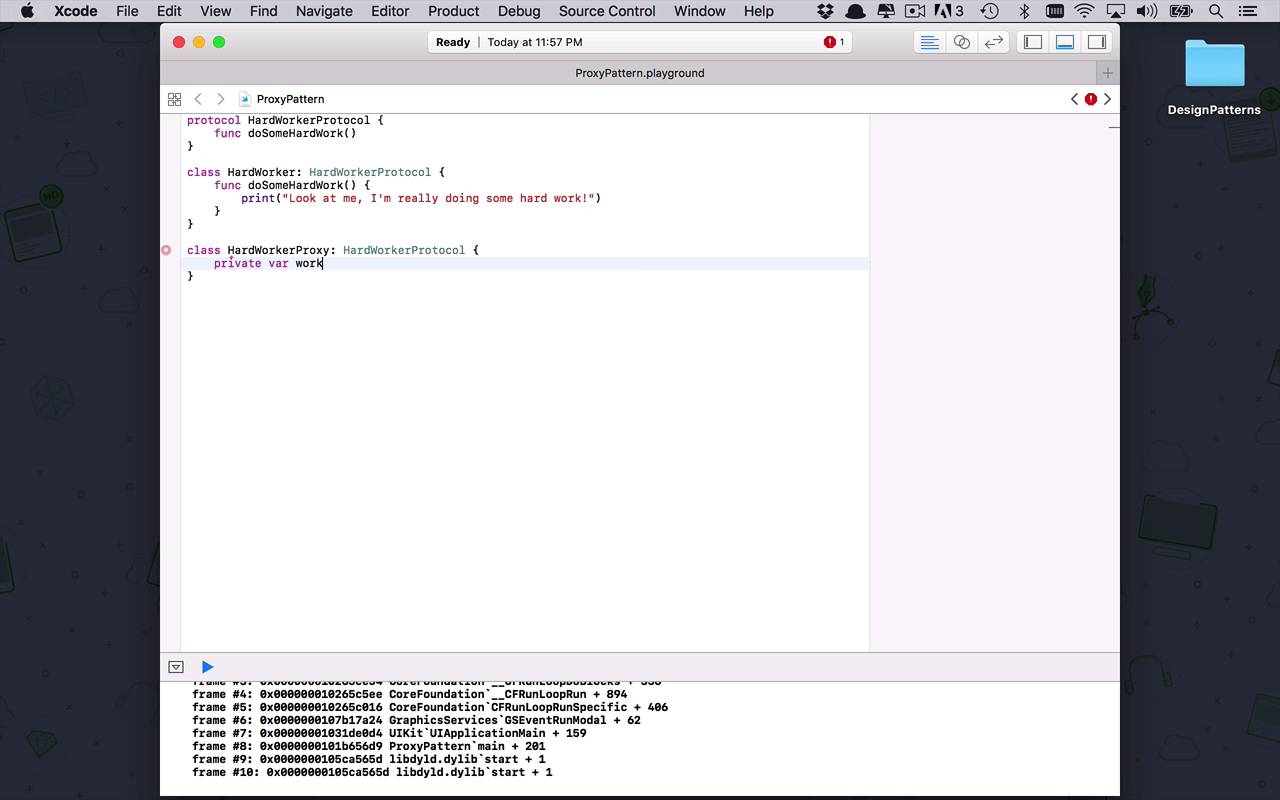The width and height of the screenshot is (1280, 800).
Task: Toggle the Navigator panel
Action: pyautogui.click(x=1033, y=42)
